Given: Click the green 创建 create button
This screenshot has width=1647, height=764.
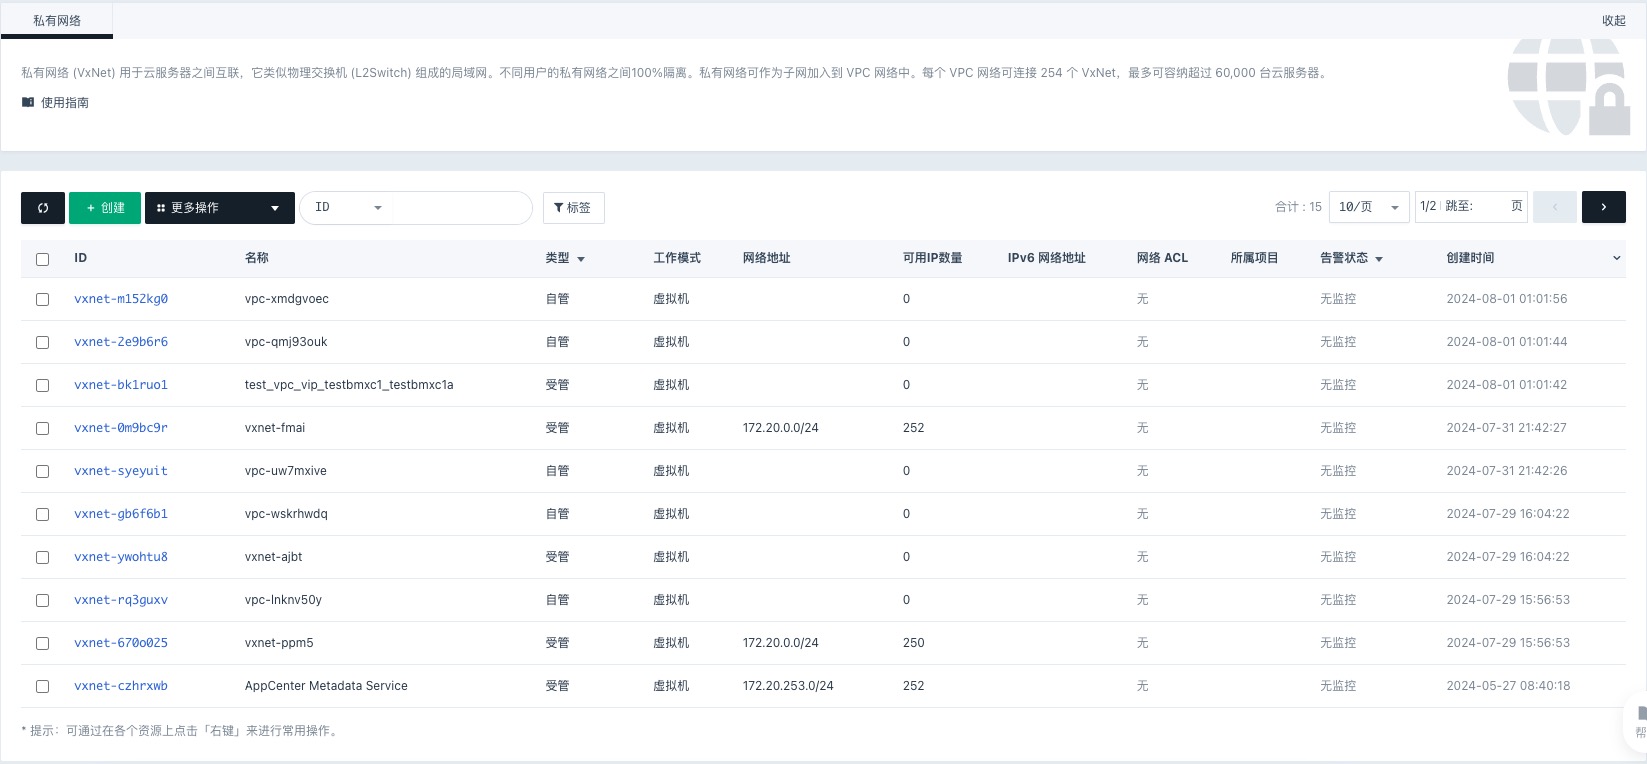Looking at the screenshot, I should click(105, 208).
